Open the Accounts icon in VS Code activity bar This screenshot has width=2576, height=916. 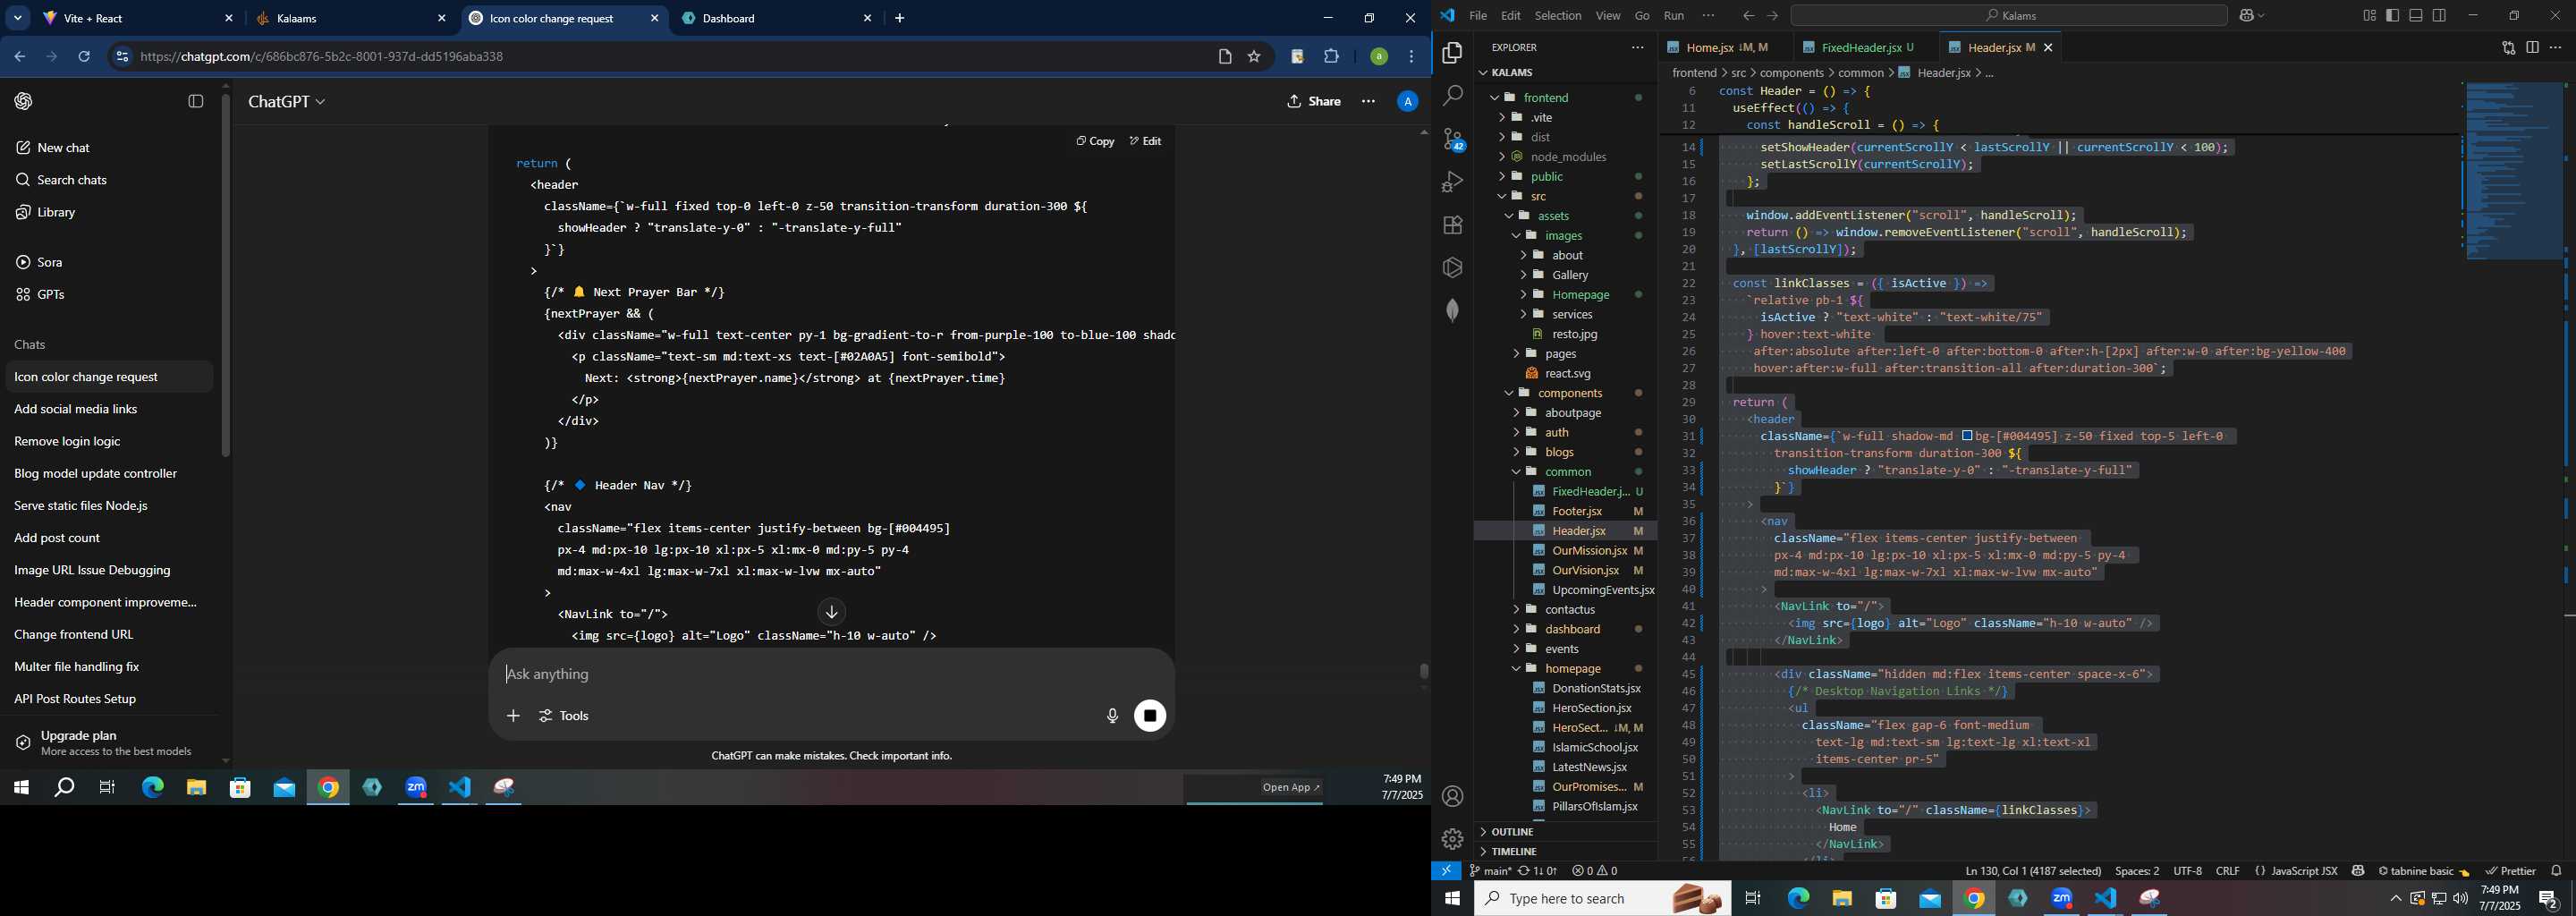tap(1452, 797)
